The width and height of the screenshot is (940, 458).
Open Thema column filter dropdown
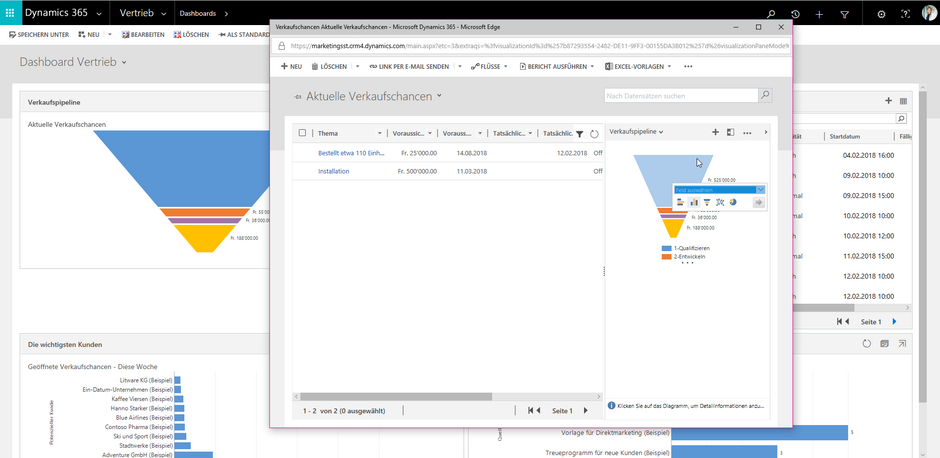click(x=379, y=133)
